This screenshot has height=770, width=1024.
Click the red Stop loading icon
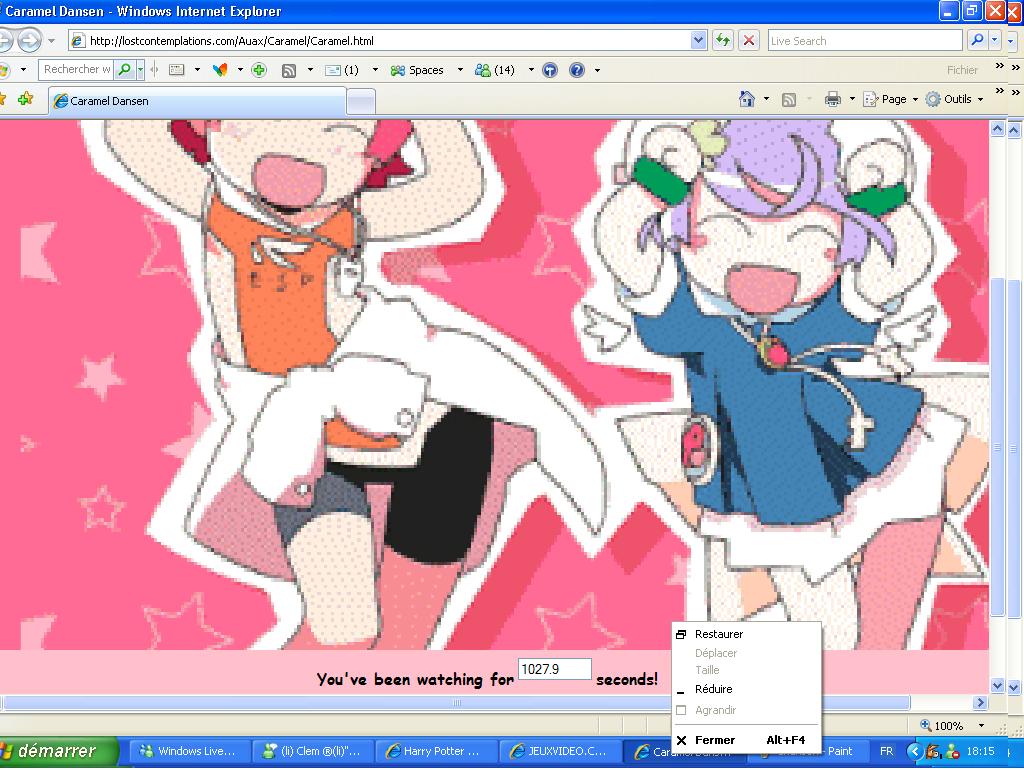tap(749, 40)
